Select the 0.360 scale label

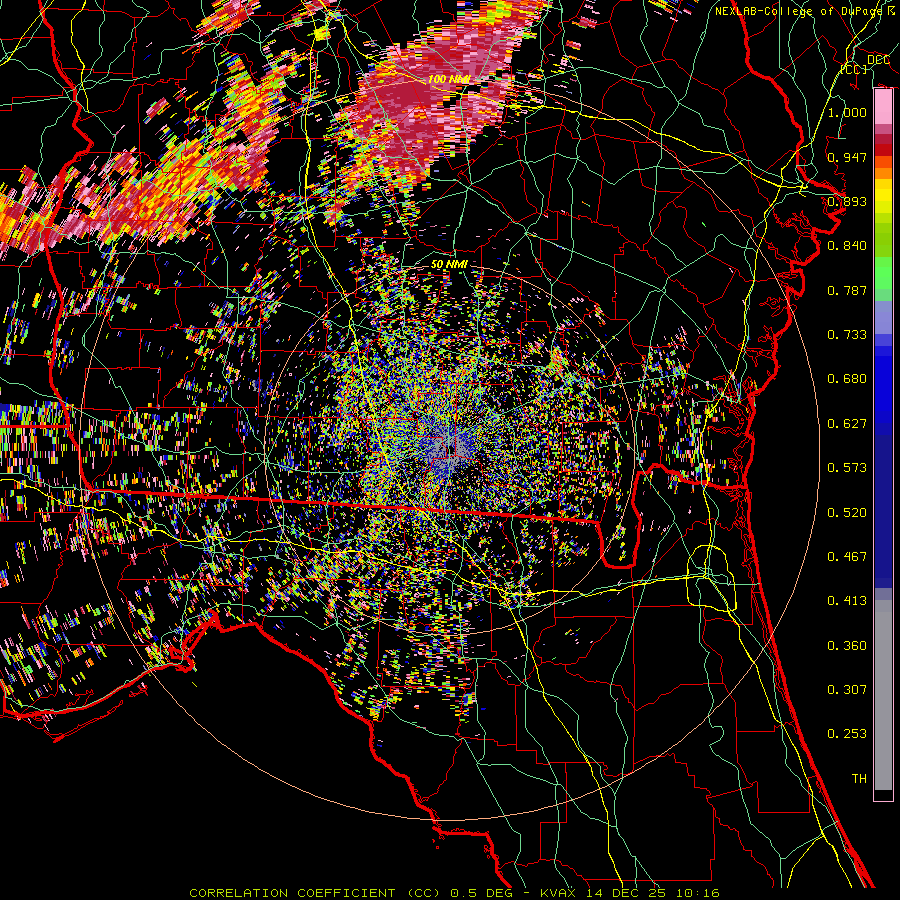(847, 646)
